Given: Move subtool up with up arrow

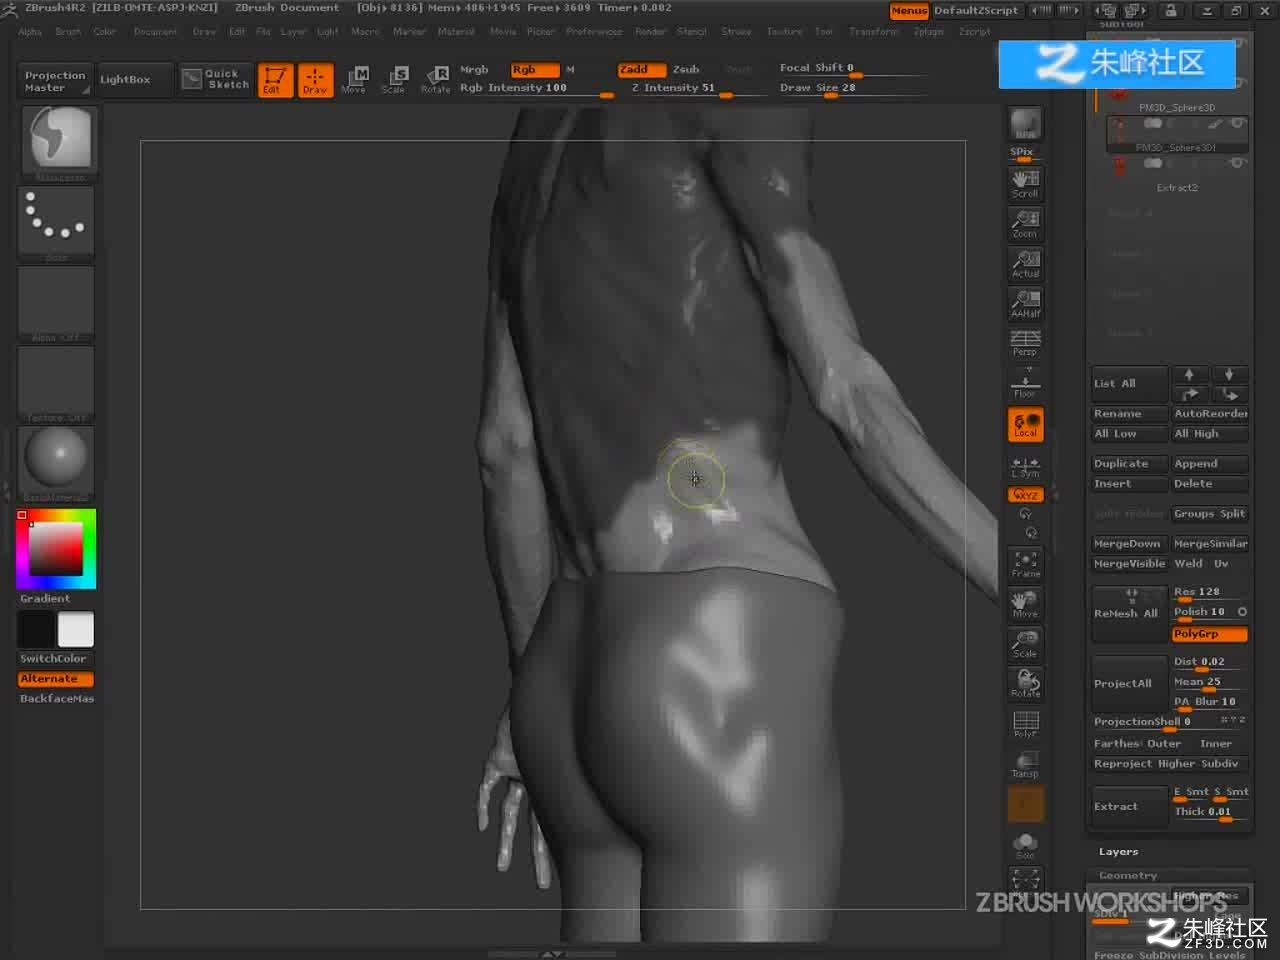Looking at the screenshot, I should pos(1189,374).
